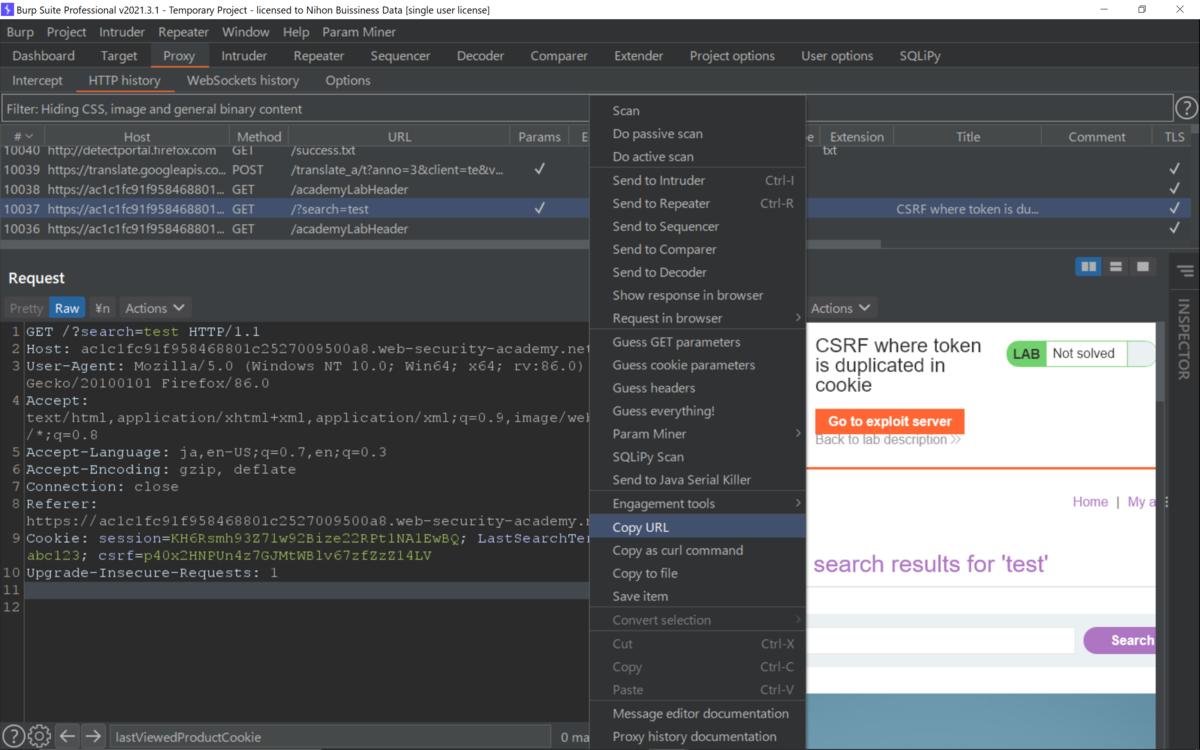Switch to the Repeater tab

click(x=319, y=56)
